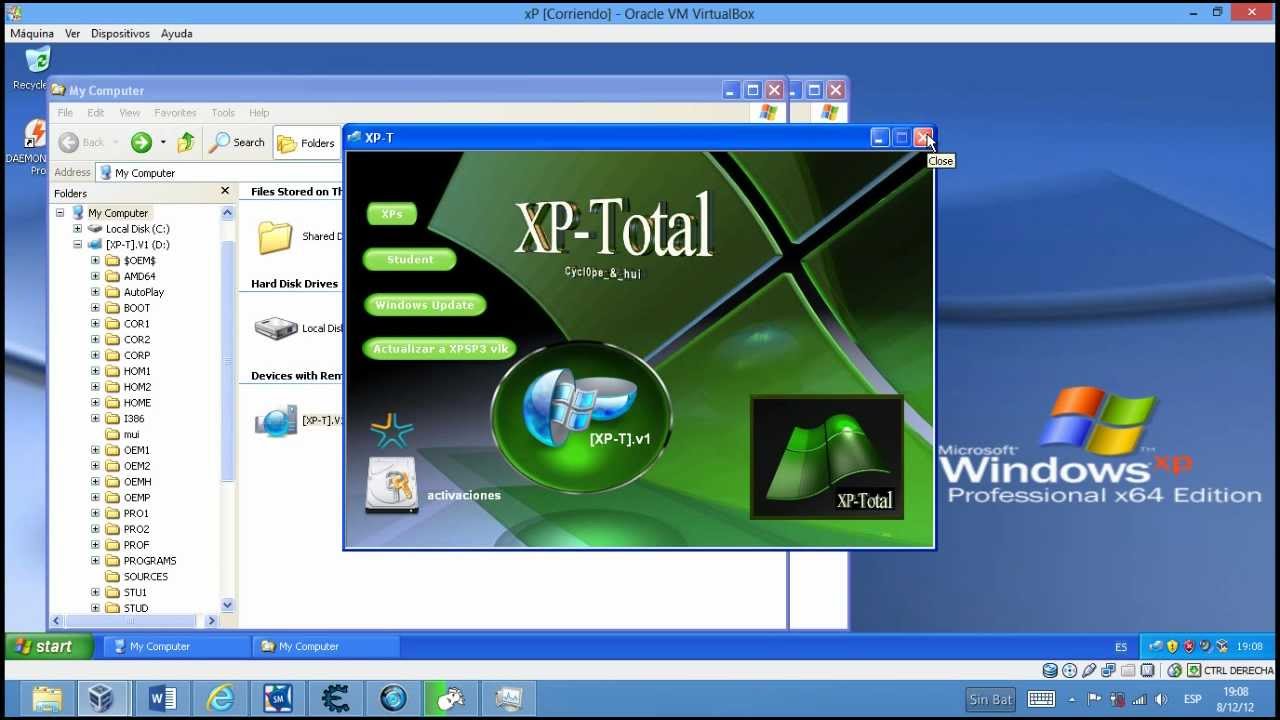The height and width of the screenshot is (720, 1280).
Task: Open the Tools menu in My Computer
Action: pos(223,113)
